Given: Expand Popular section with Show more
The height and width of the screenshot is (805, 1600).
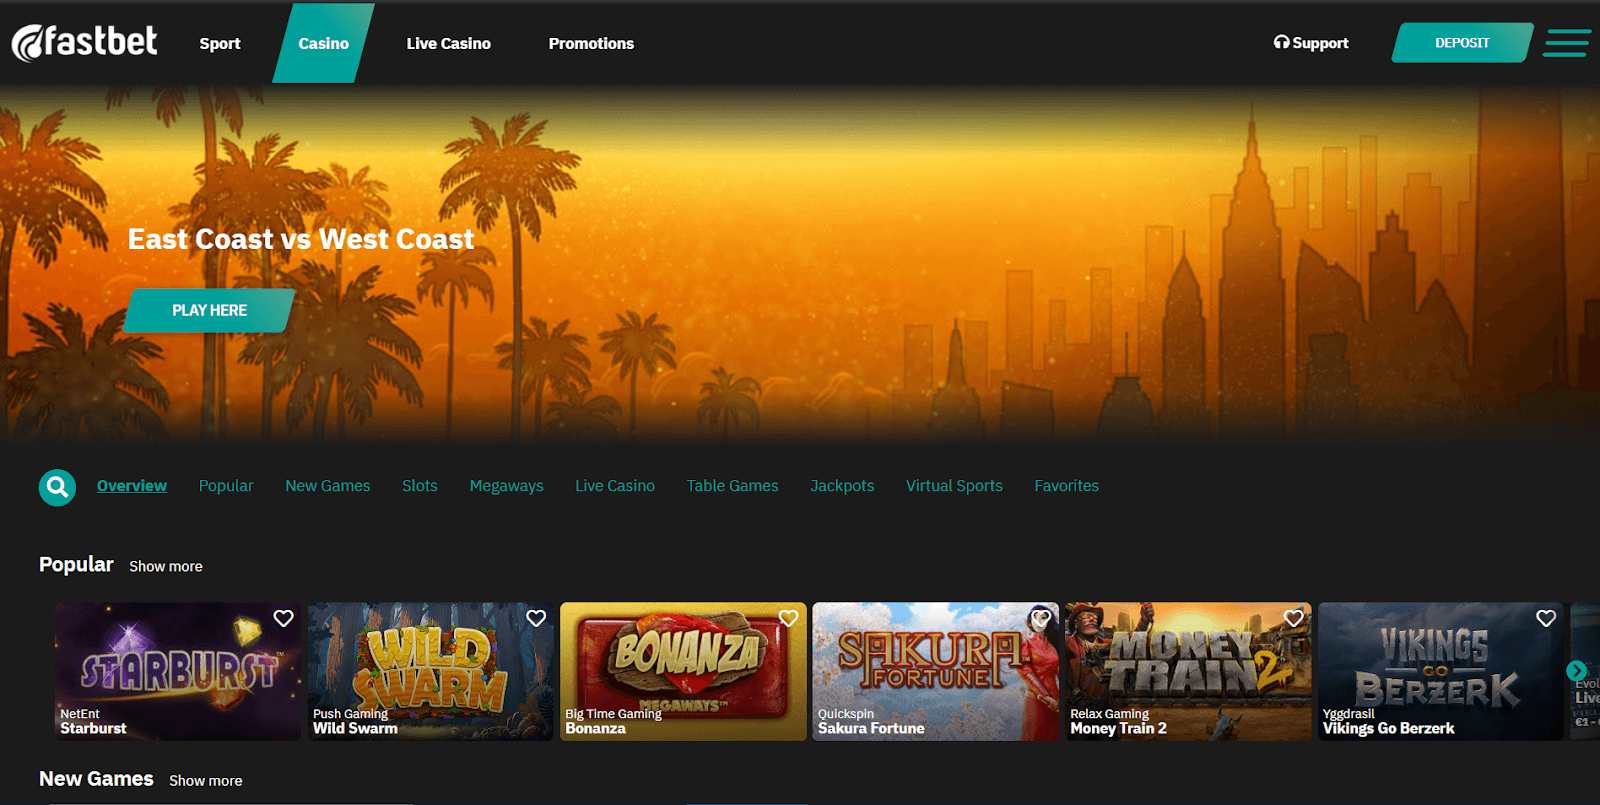Looking at the screenshot, I should 166,566.
